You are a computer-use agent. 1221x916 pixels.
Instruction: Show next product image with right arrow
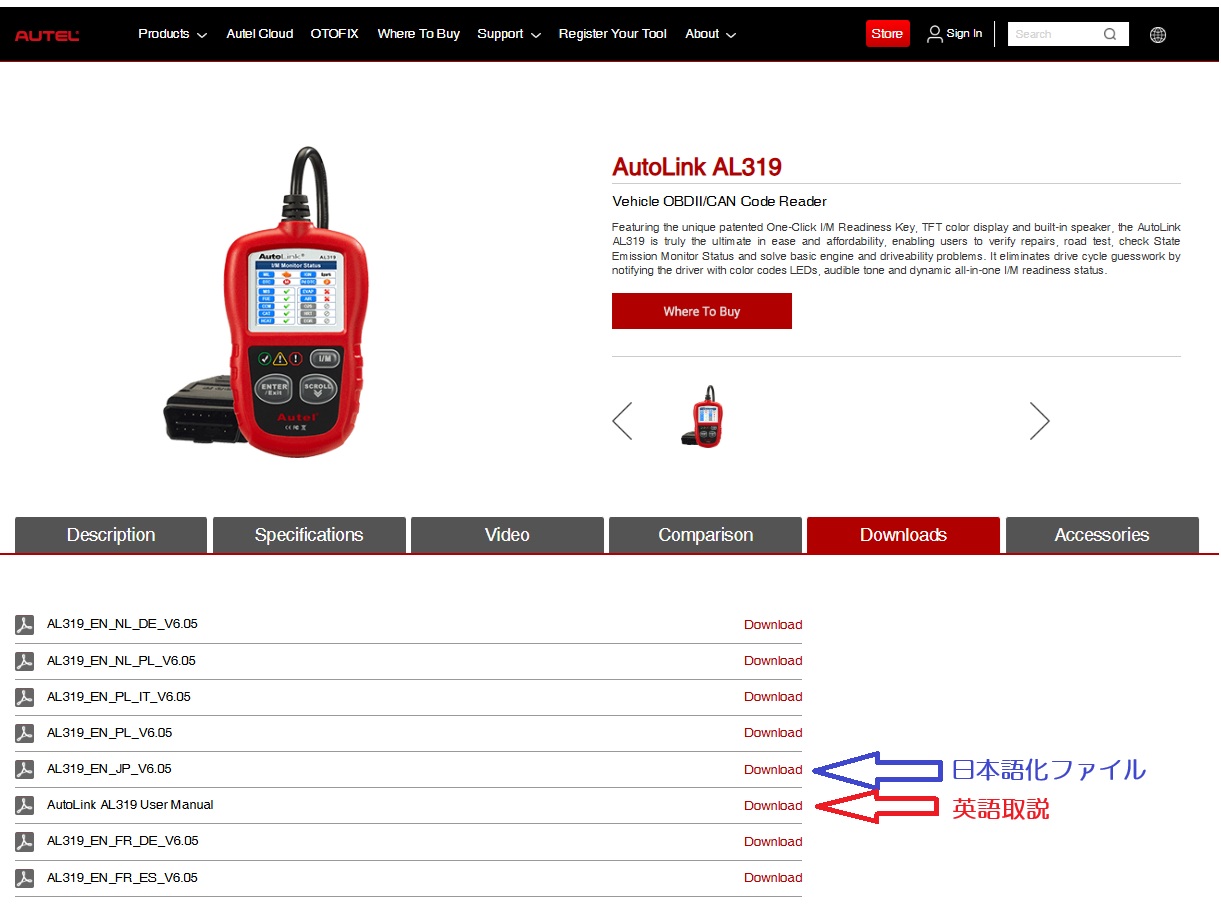[x=1039, y=421]
